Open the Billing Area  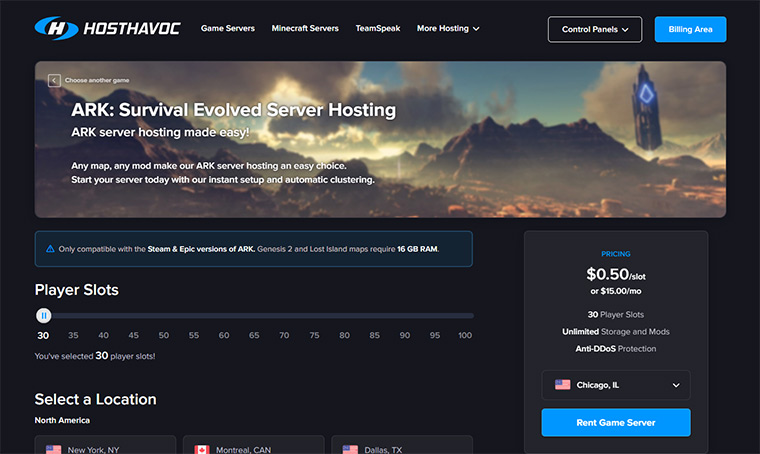click(690, 30)
